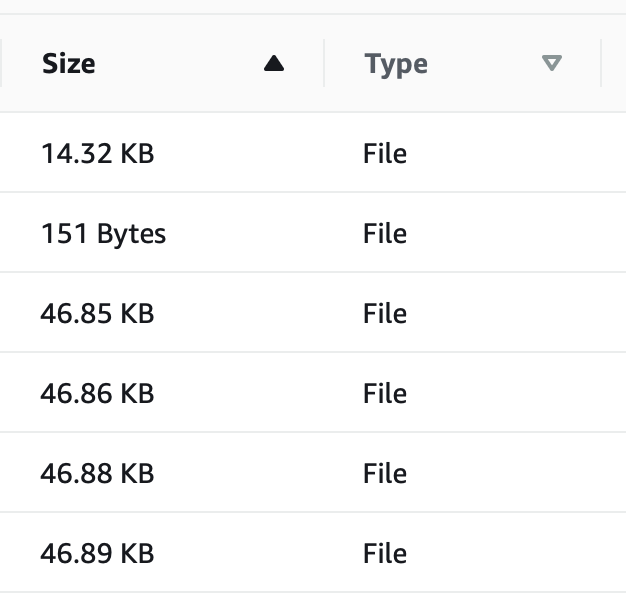Select the 151 Bytes size cell
The height and width of the screenshot is (602, 626).
(x=103, y=234)
